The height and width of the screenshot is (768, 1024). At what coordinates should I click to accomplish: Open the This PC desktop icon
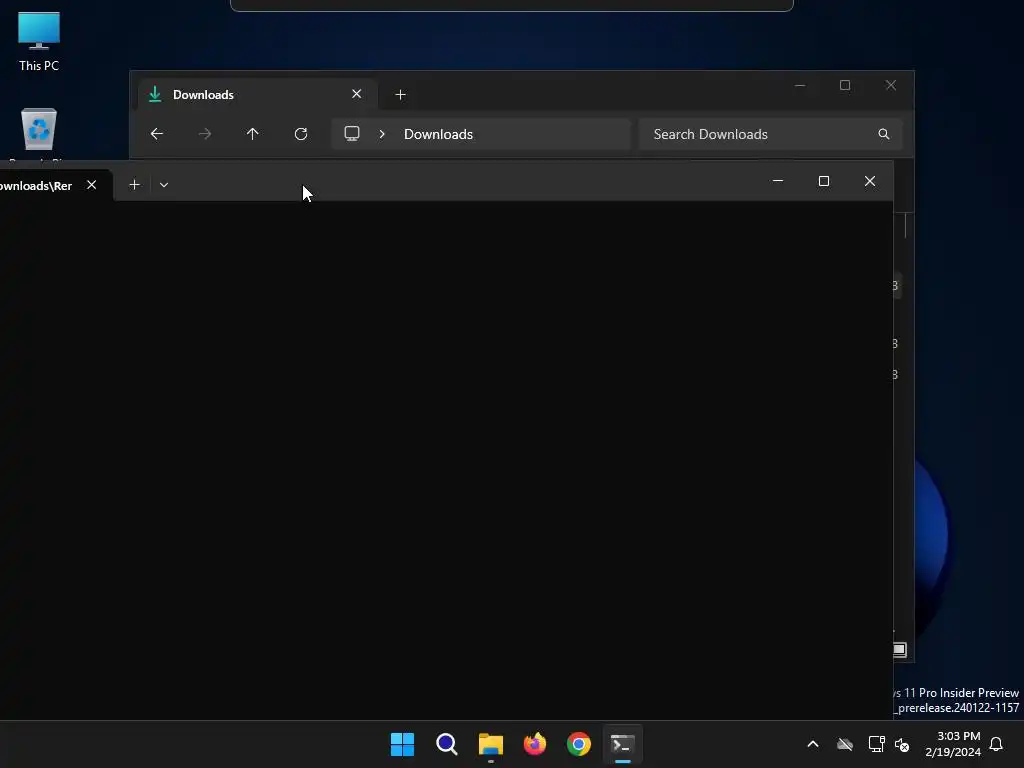[x=39, y=41]
